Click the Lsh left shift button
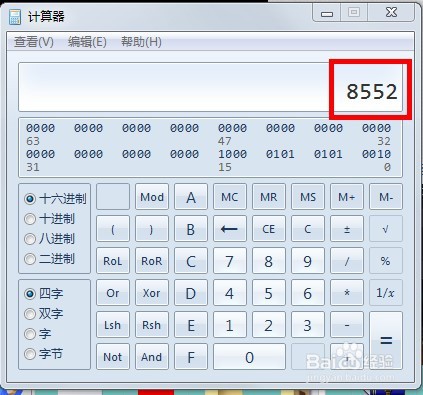 (x=113, y=325)
